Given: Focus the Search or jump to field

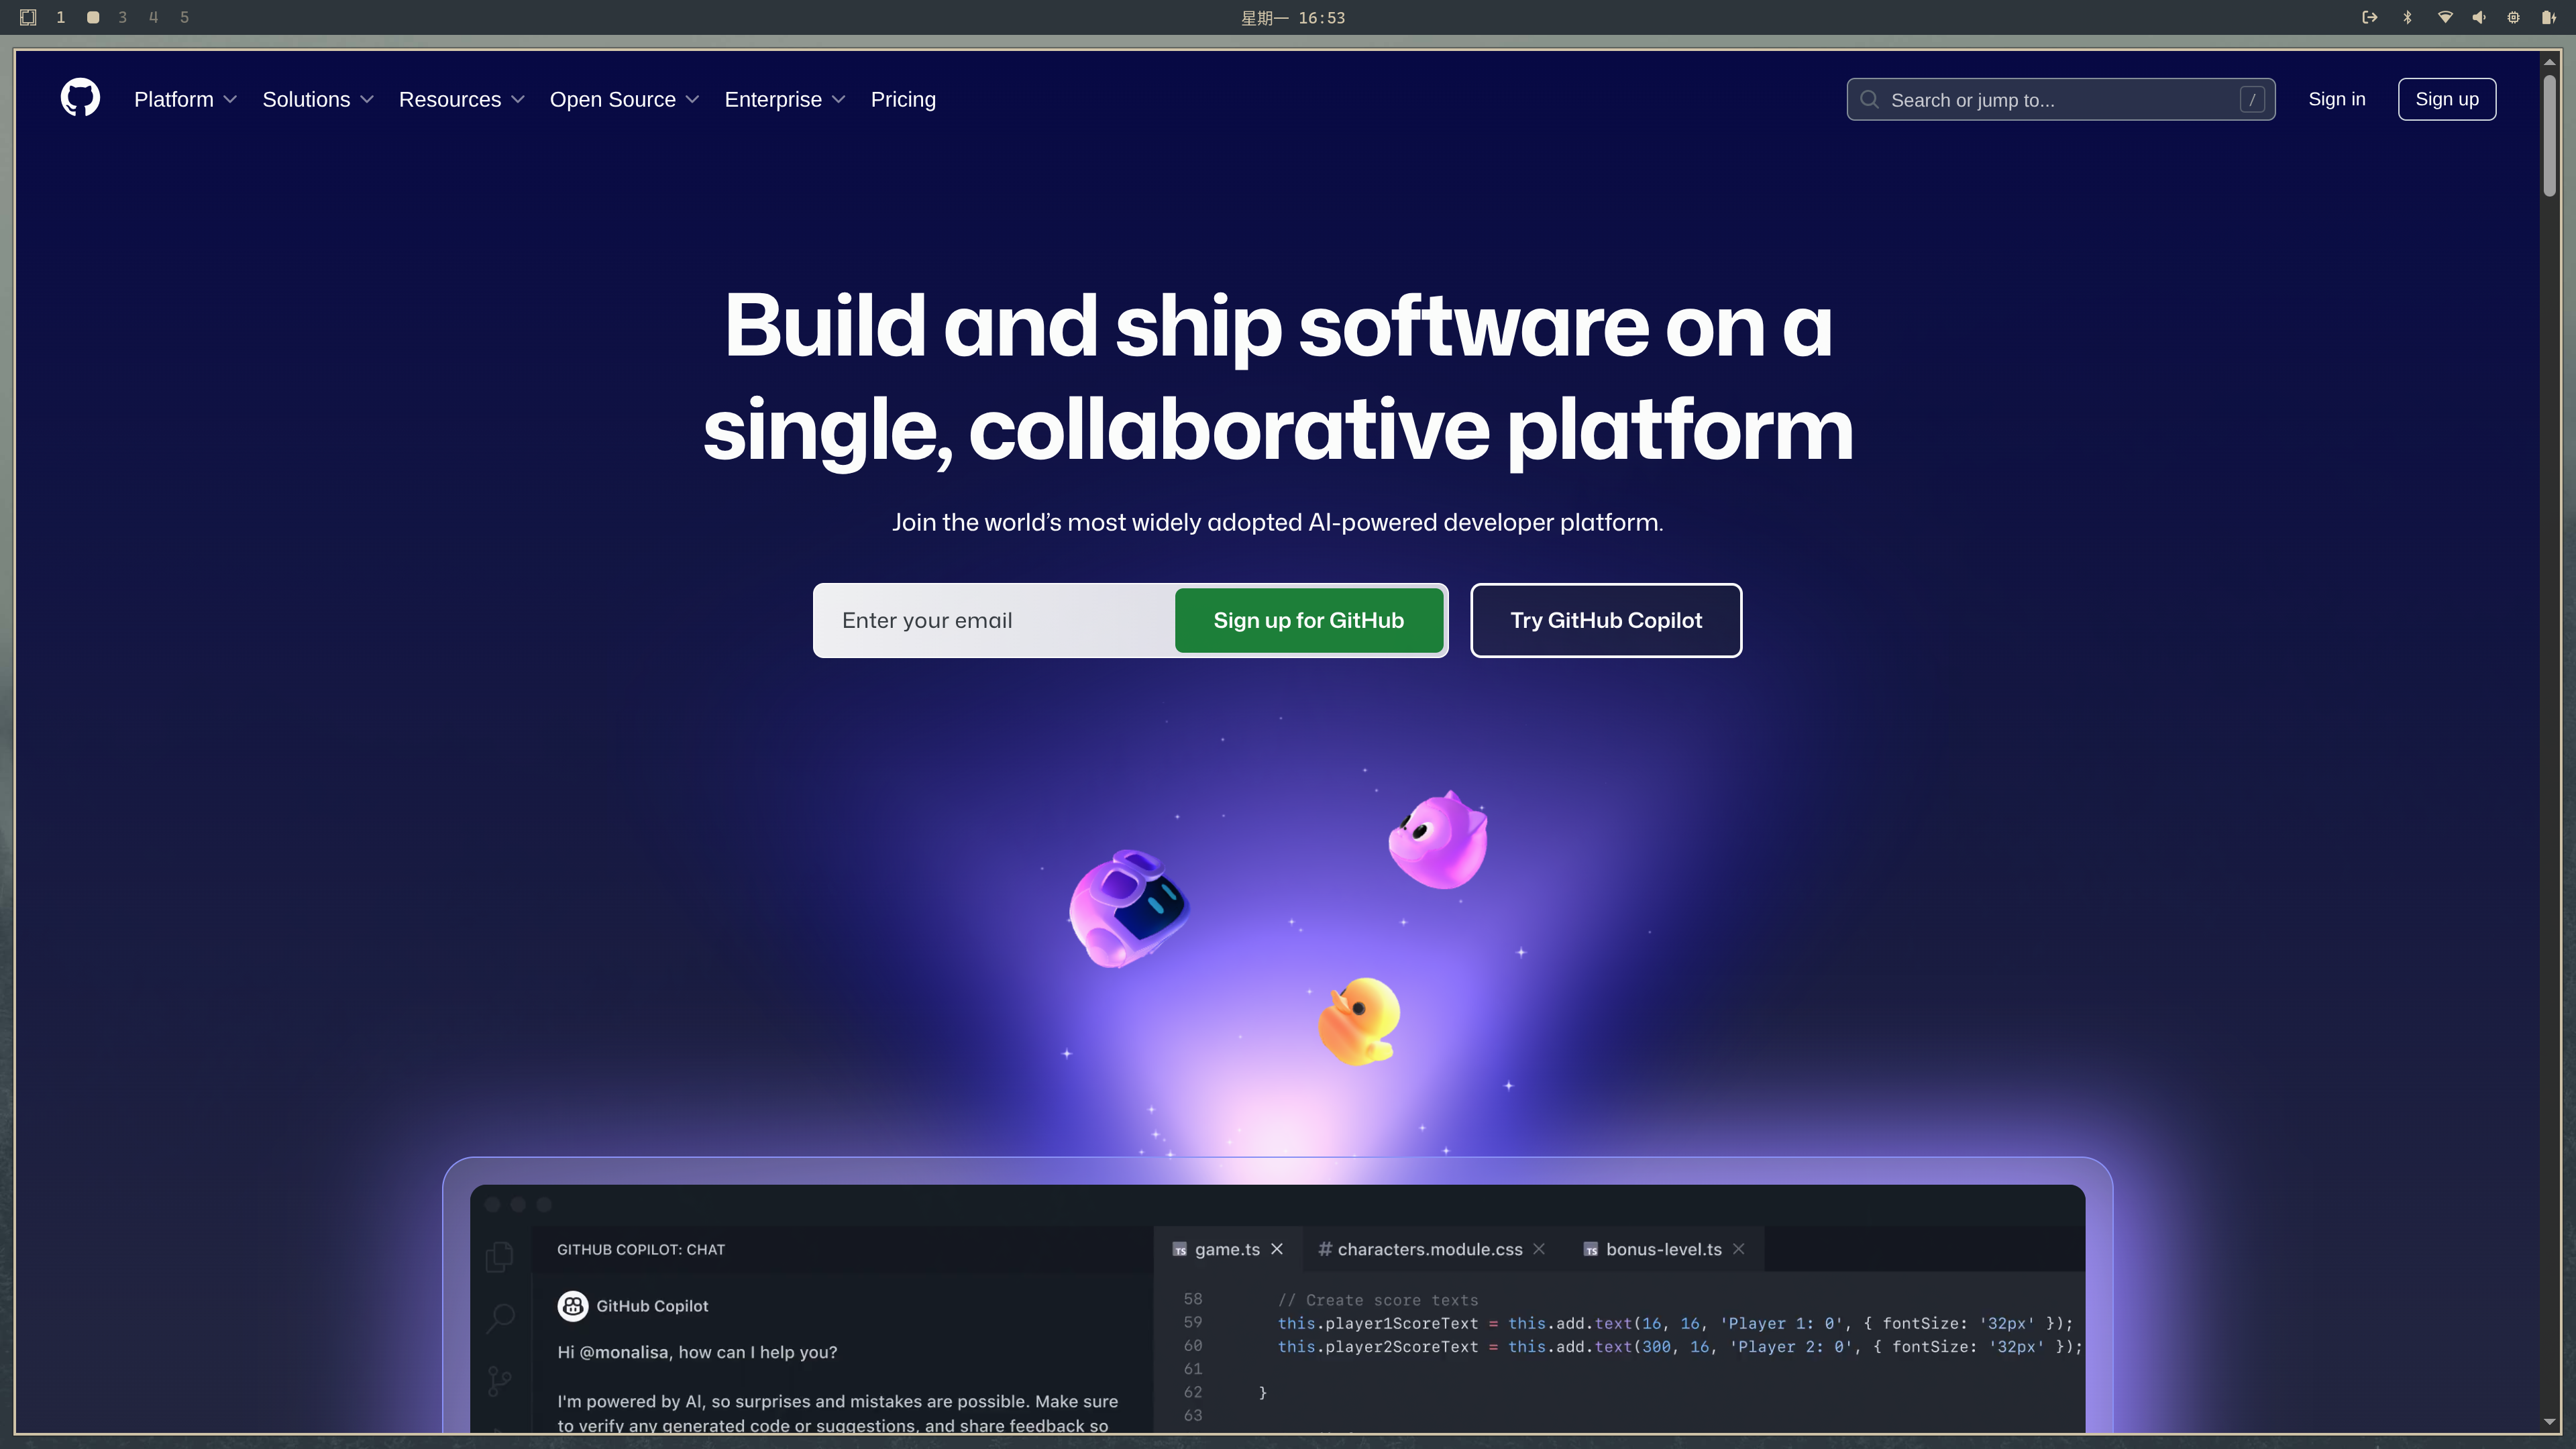Looking at the screenshot, I should coord(2060,99).
